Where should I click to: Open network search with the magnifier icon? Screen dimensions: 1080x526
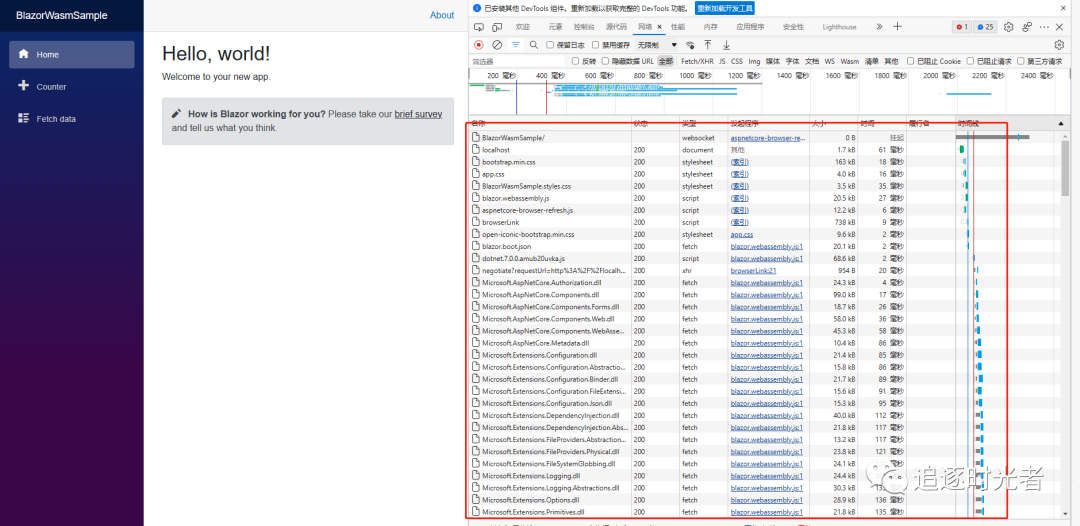[x=534, y=45]
